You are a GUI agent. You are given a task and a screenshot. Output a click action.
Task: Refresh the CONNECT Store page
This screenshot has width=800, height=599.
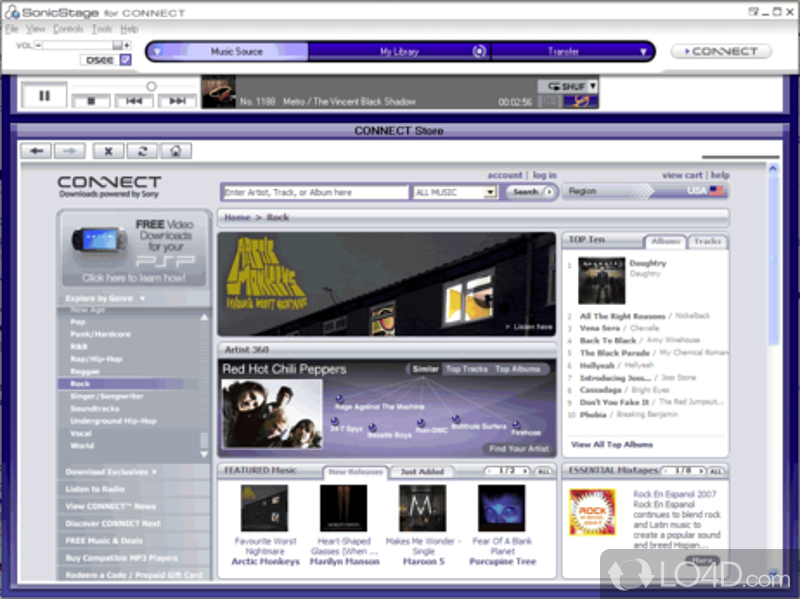pos(142,151)
